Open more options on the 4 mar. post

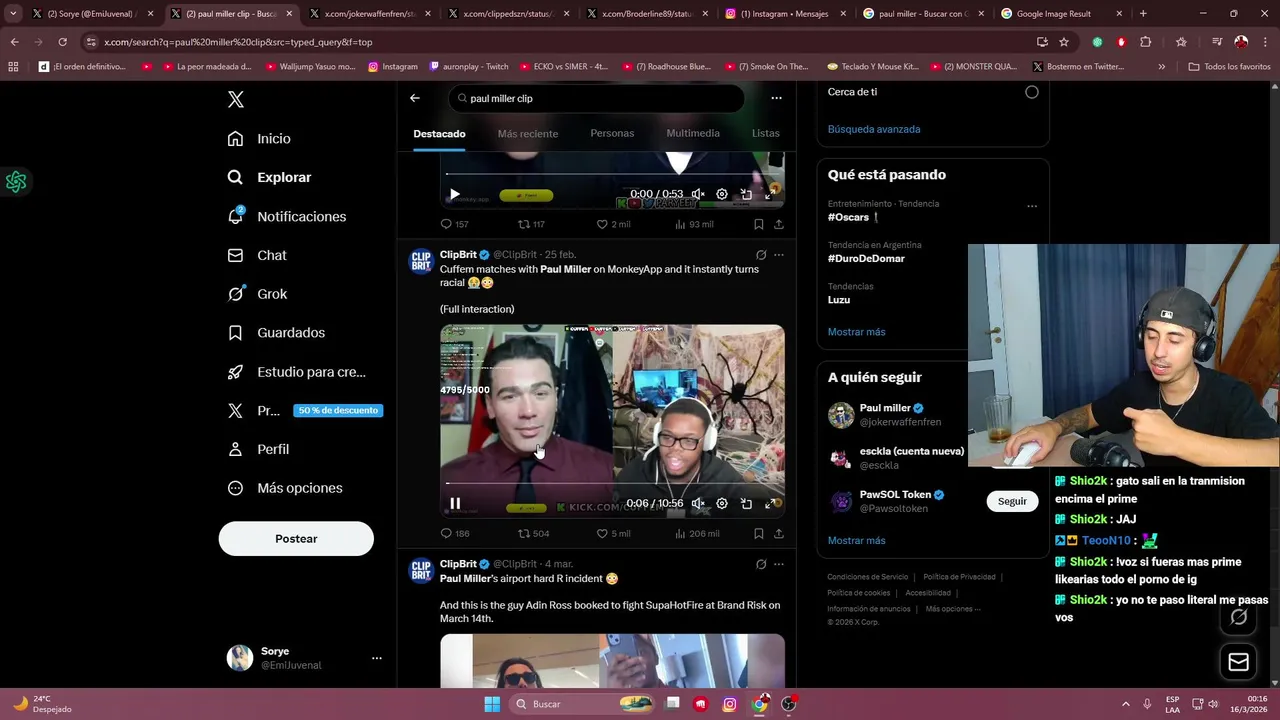779,564
